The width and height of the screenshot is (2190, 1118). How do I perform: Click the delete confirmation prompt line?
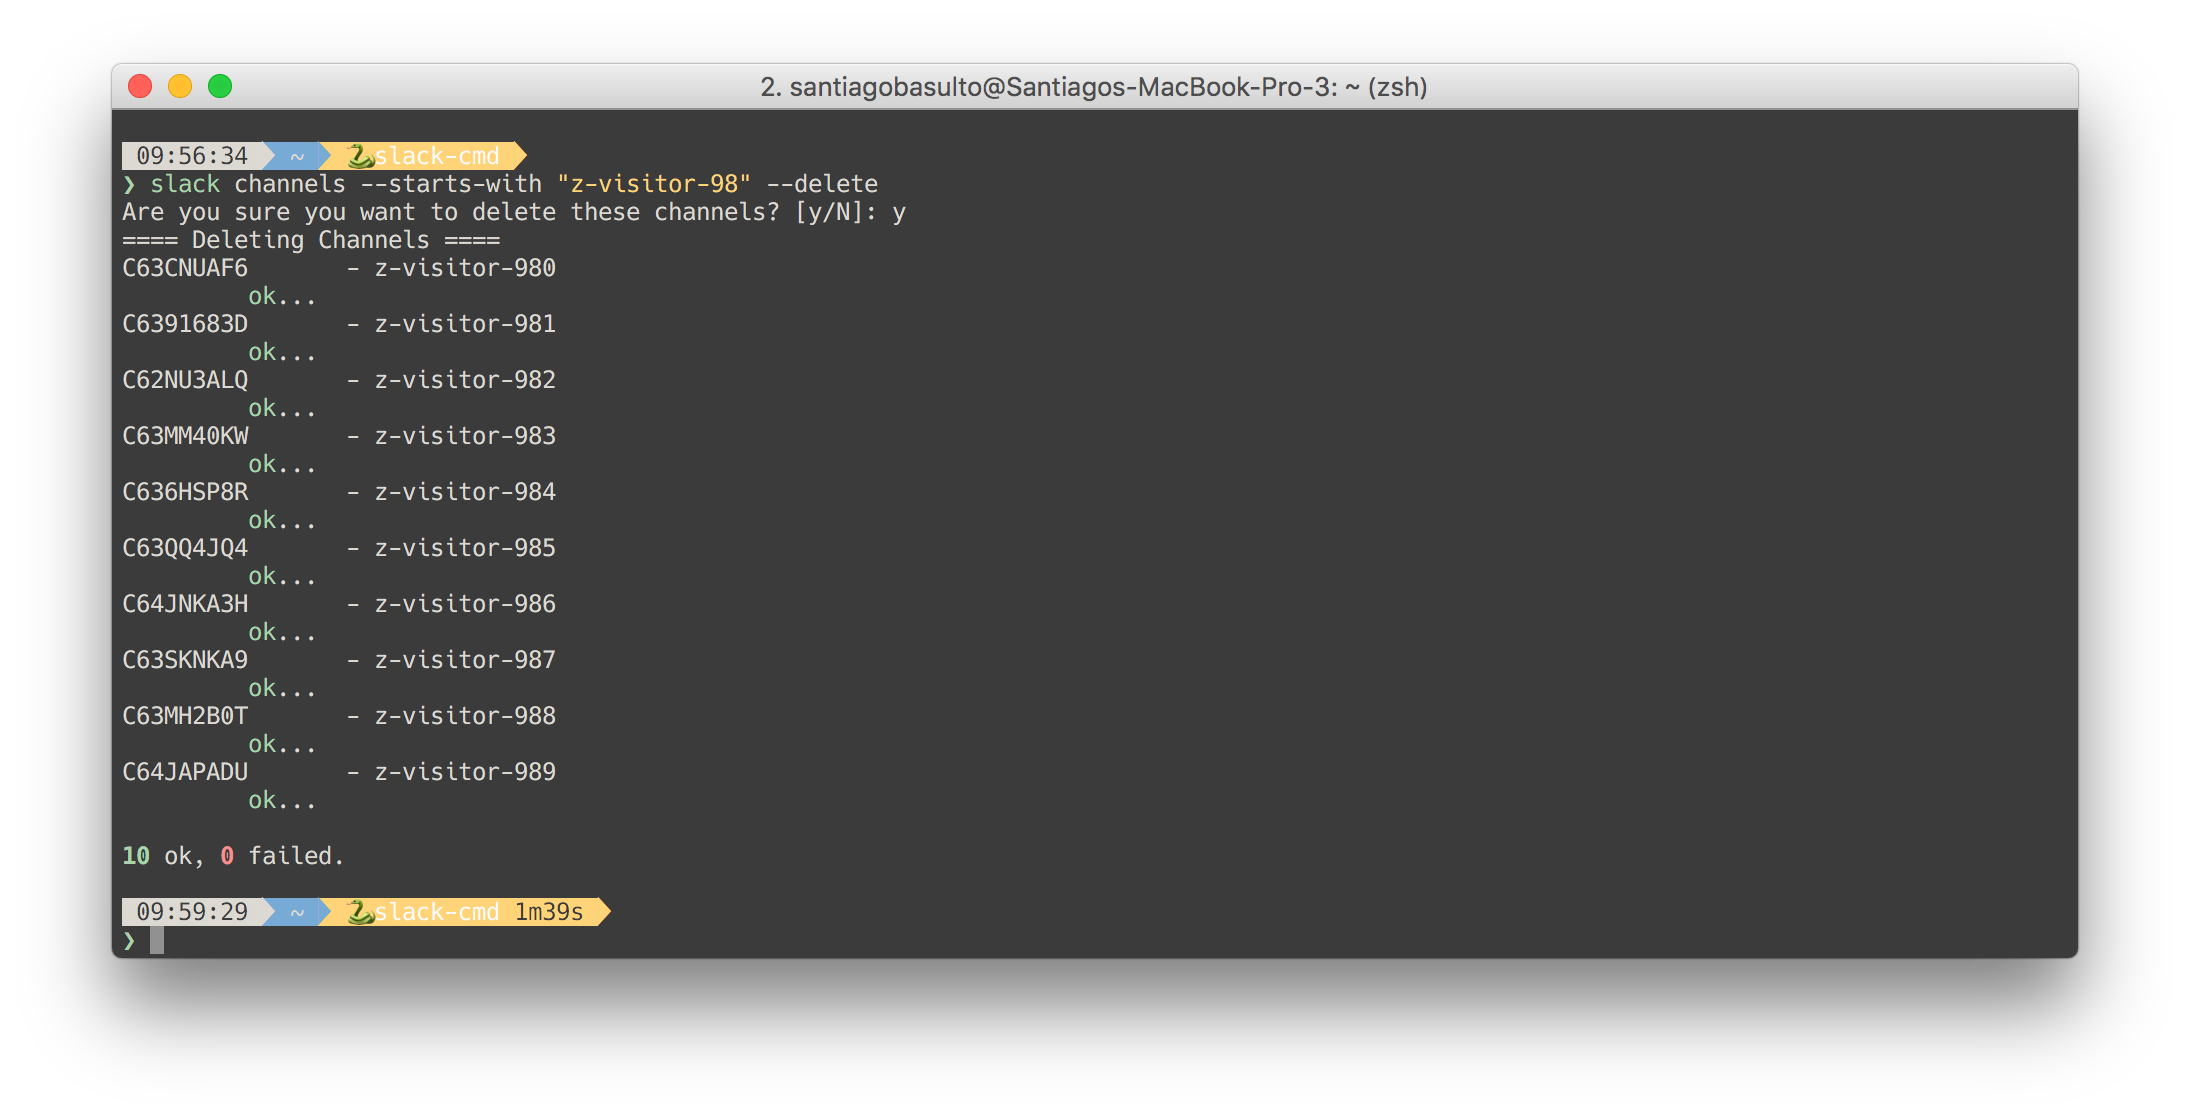514,212
